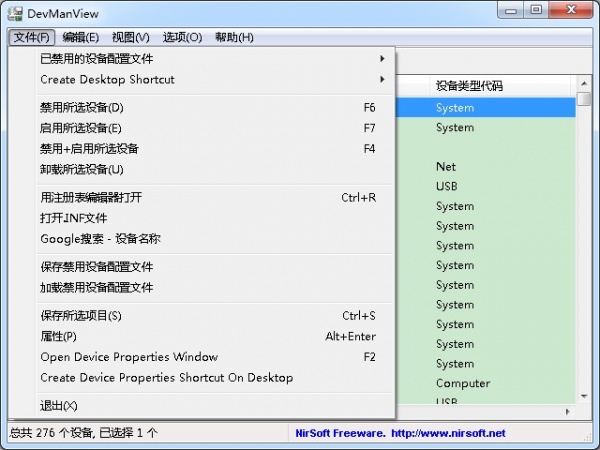Choose 启用所选设备(E) menu entry
The height and width of the screenshot is (450, 600).
tap(81, 128)
